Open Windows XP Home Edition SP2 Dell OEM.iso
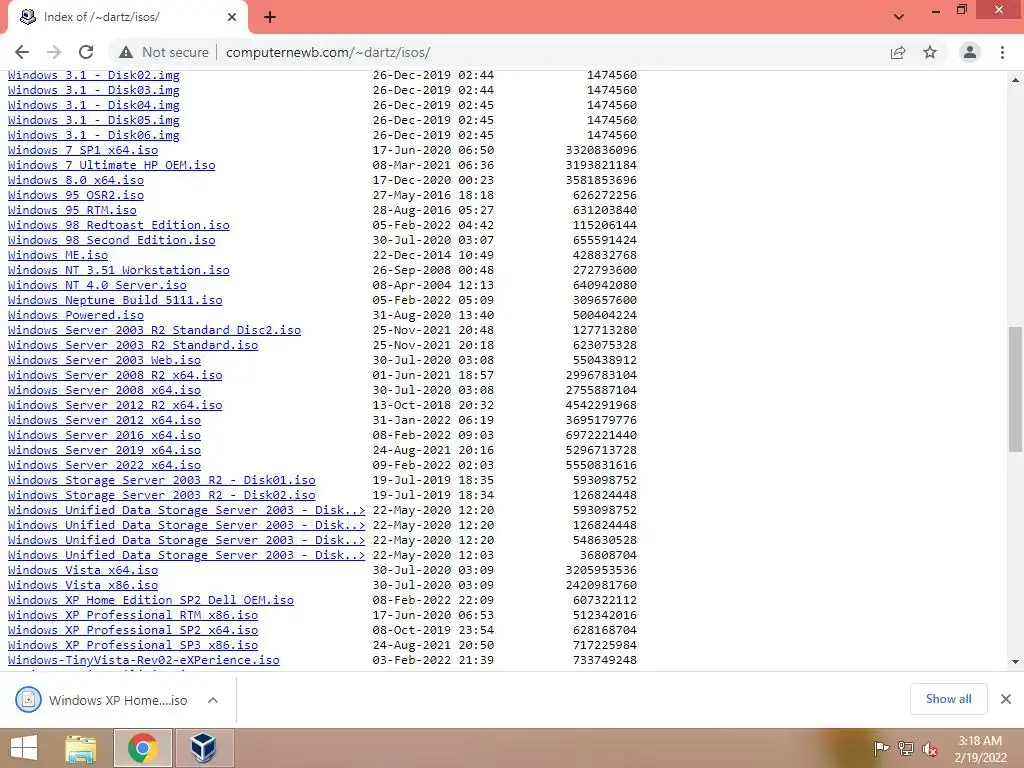Screen dimensions: 1024x768 [x=151, y=601]
